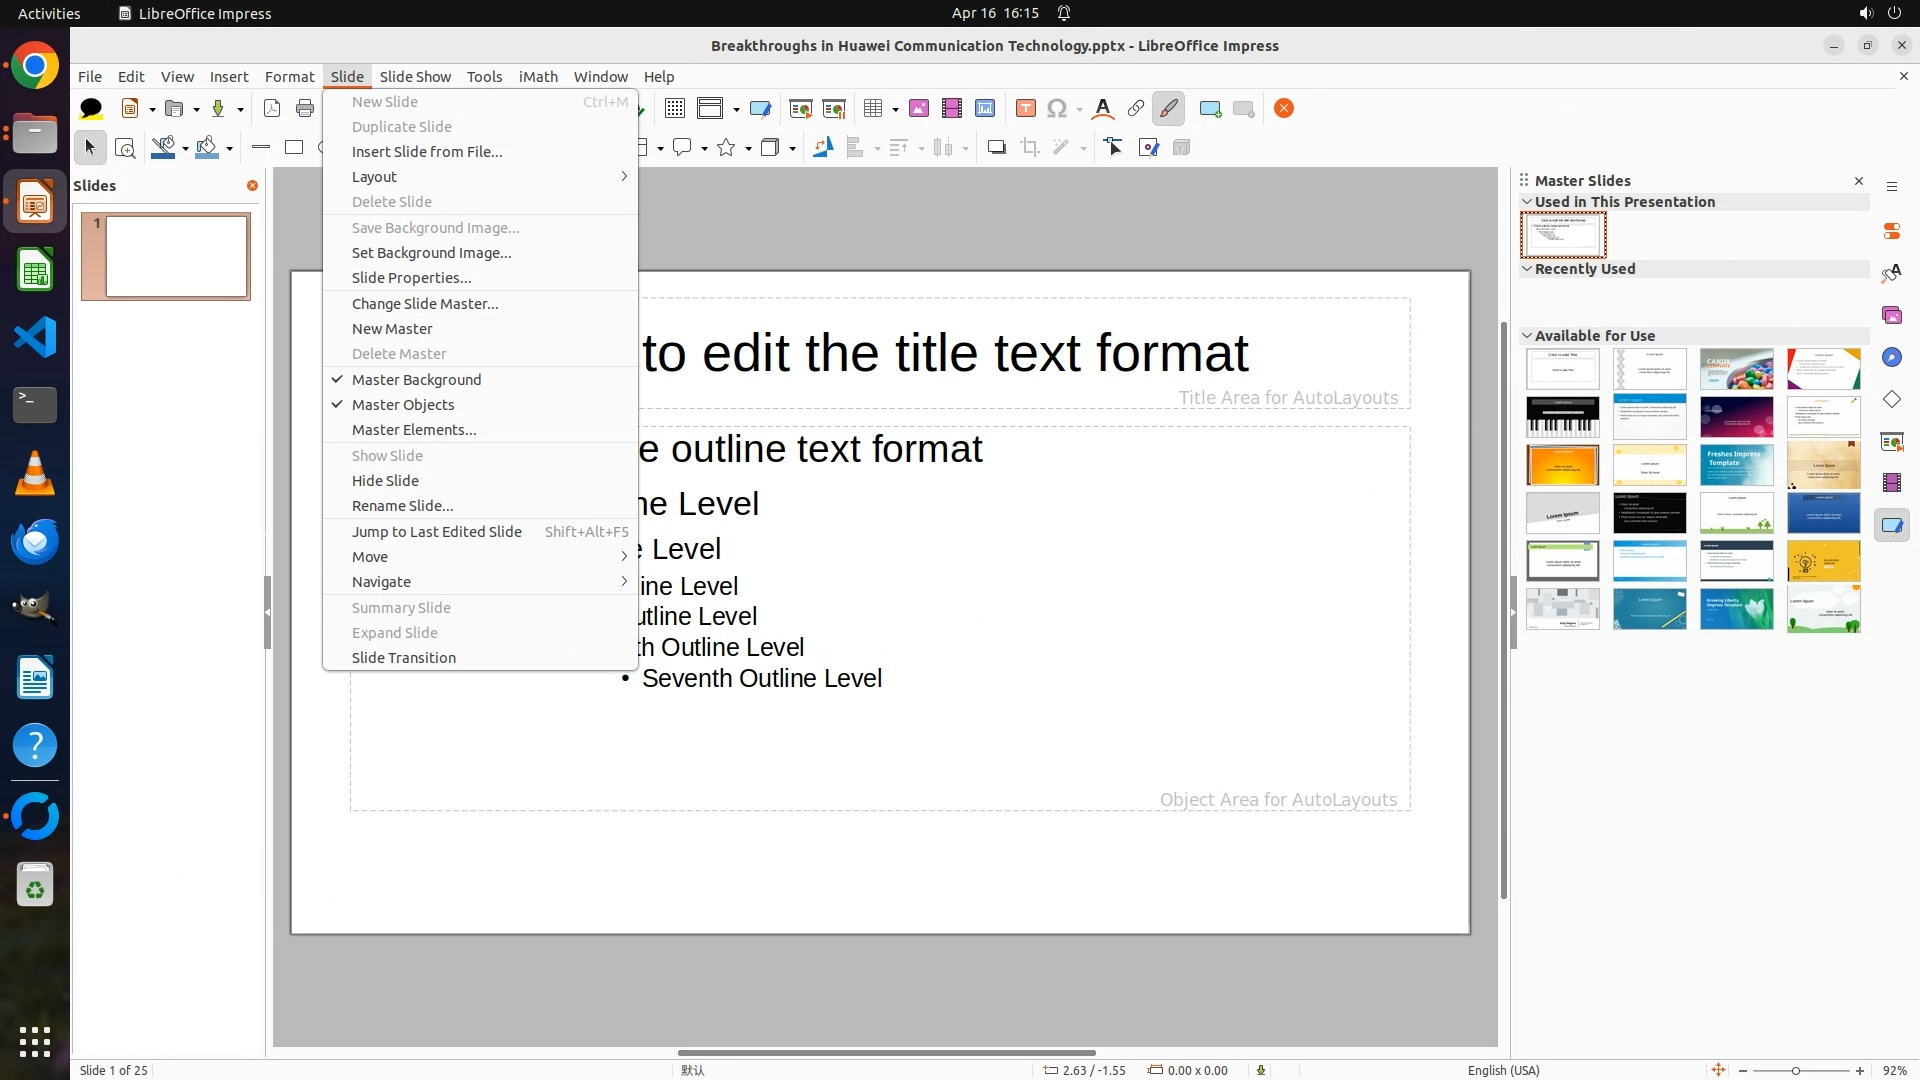Uncheck the Master Objects option

tap(403, 405)
